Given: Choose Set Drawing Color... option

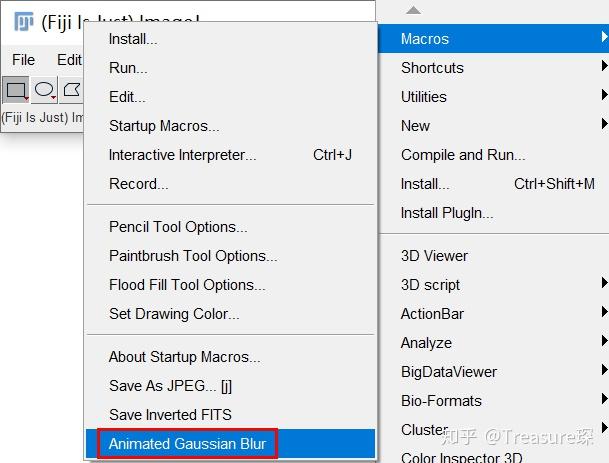Looking at the screenshot, I should [x=174, y=313].
